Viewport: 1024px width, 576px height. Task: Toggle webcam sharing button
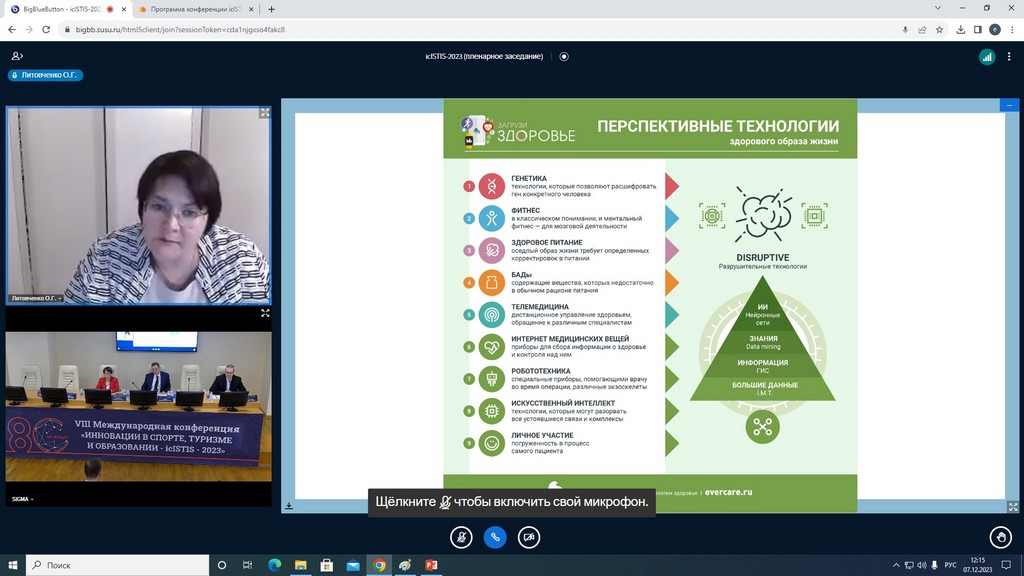tap(529, 537)
